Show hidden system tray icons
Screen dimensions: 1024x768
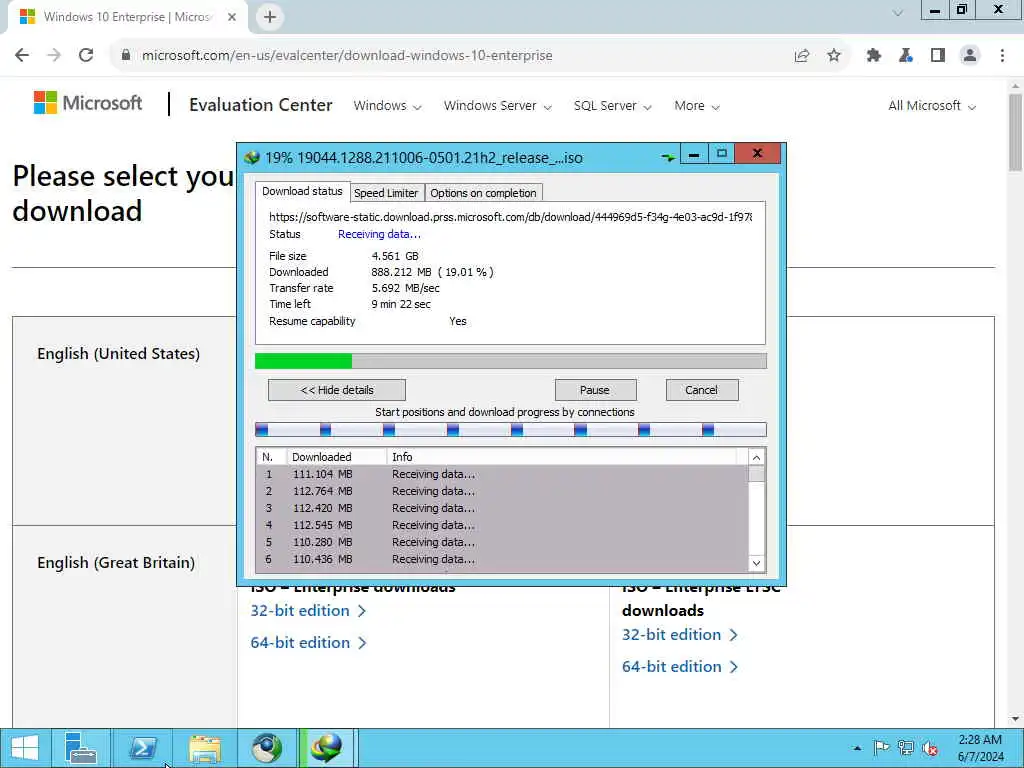pyautogui.click(x=857, y=748)
